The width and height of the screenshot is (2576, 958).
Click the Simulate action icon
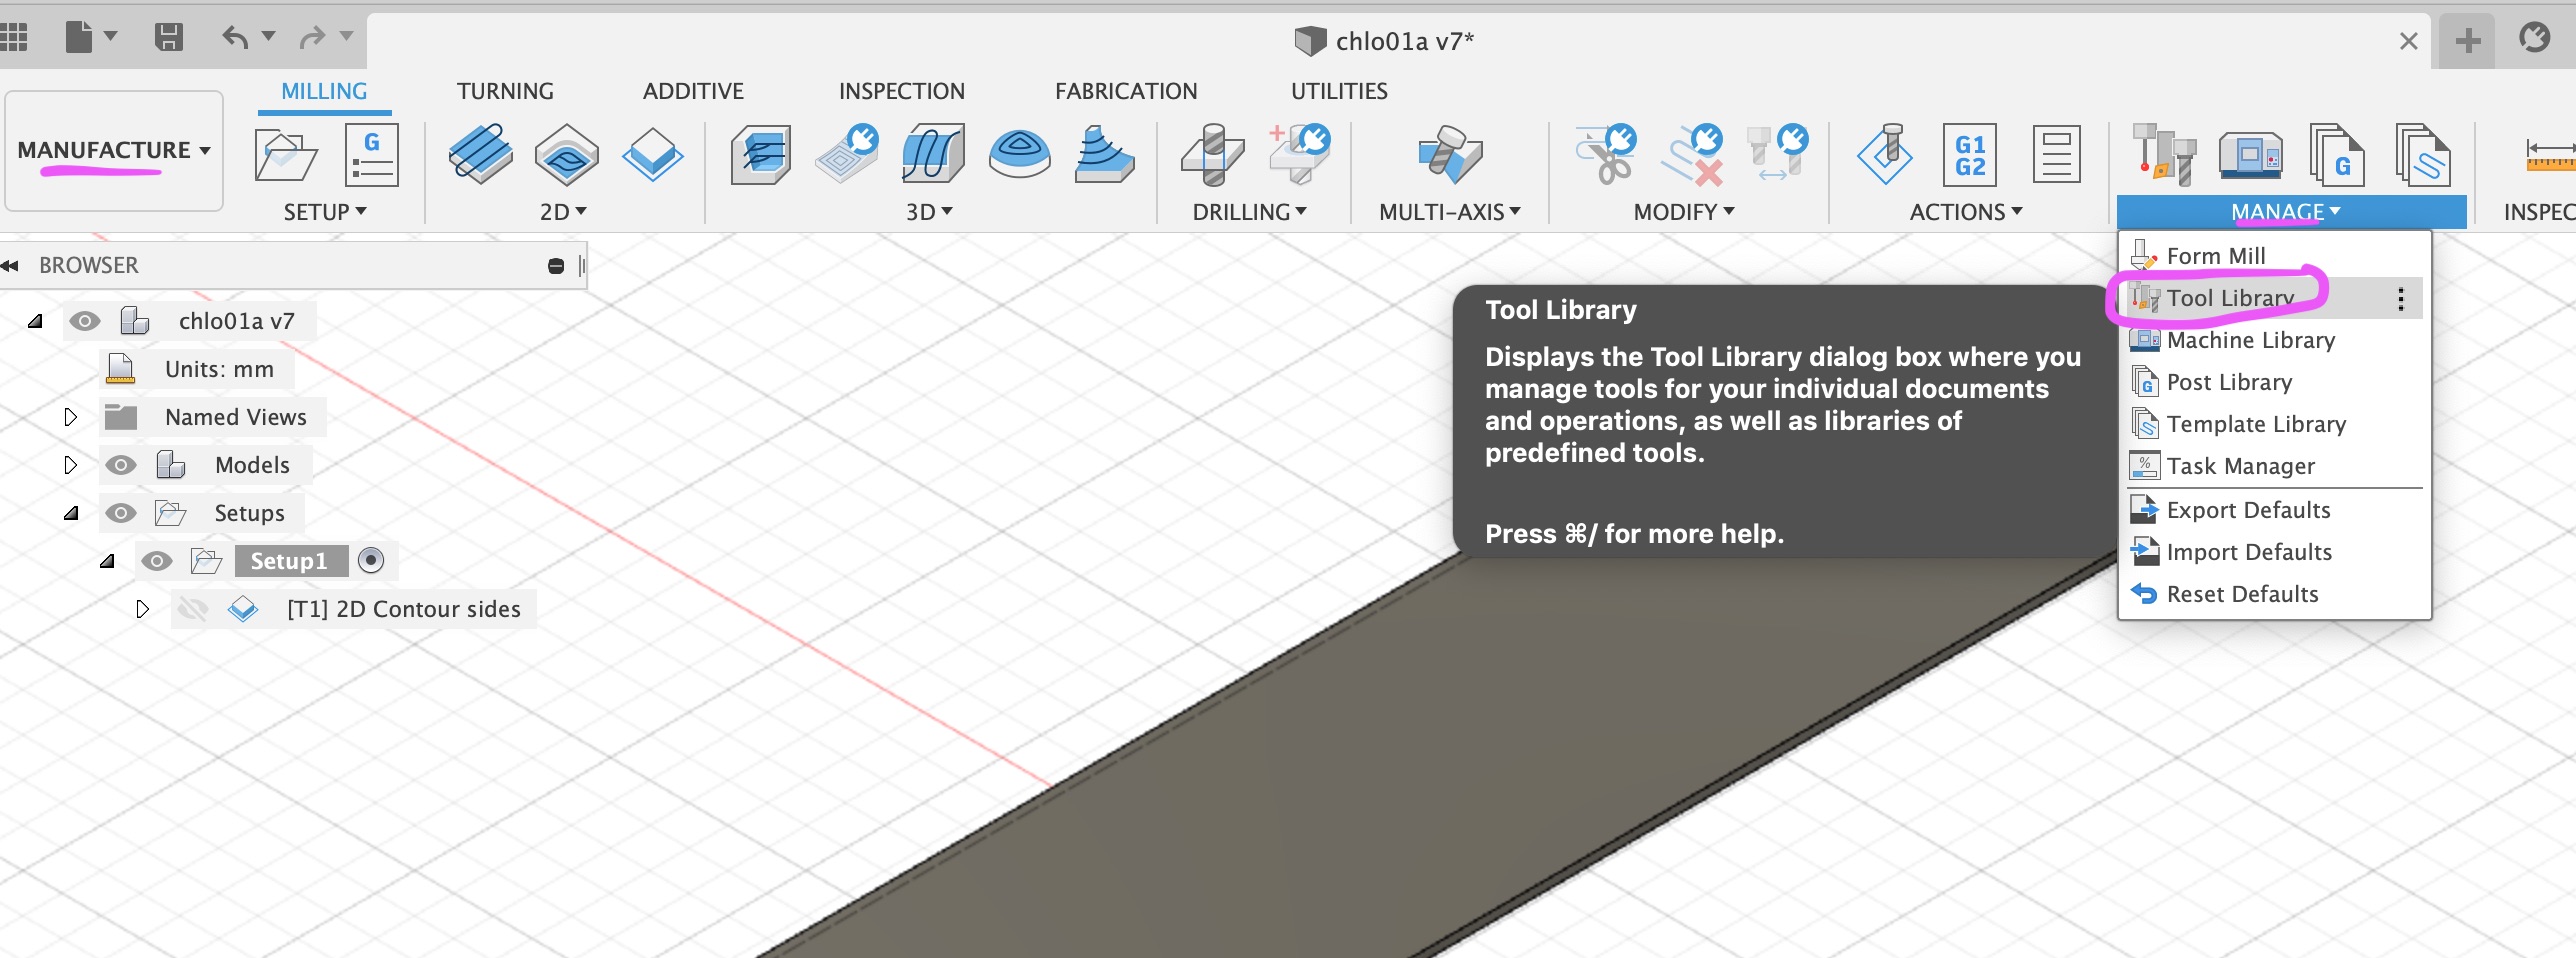(x=1885, y=154)
